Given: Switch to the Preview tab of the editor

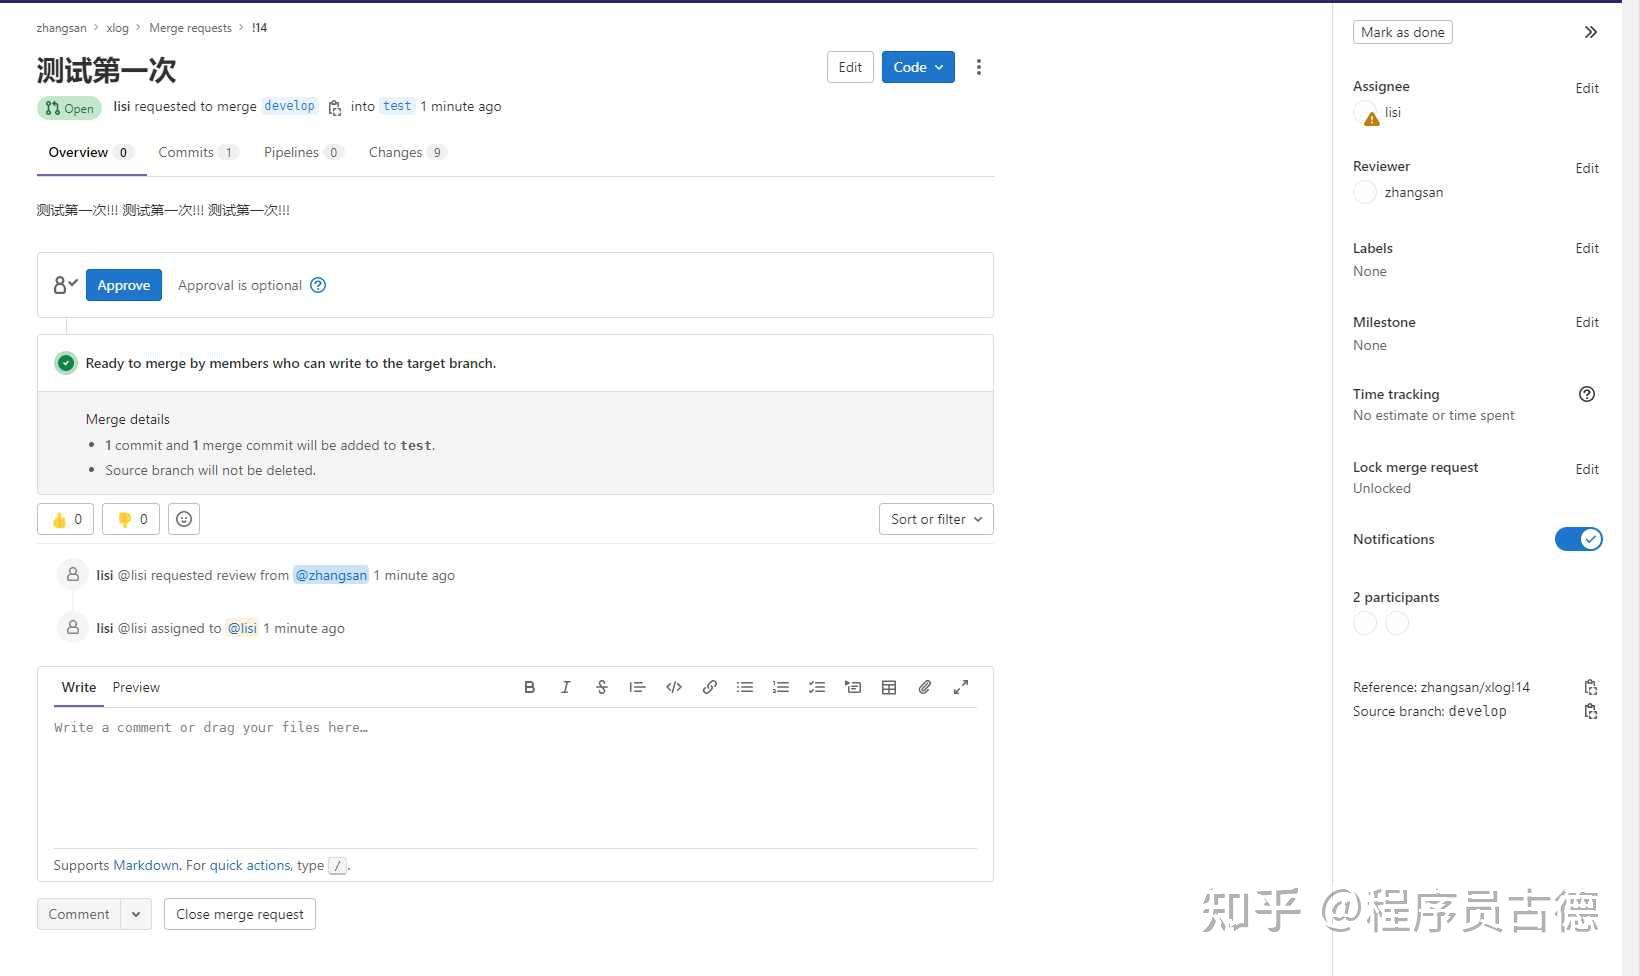Looking at the screenshot, I should 136,687.
